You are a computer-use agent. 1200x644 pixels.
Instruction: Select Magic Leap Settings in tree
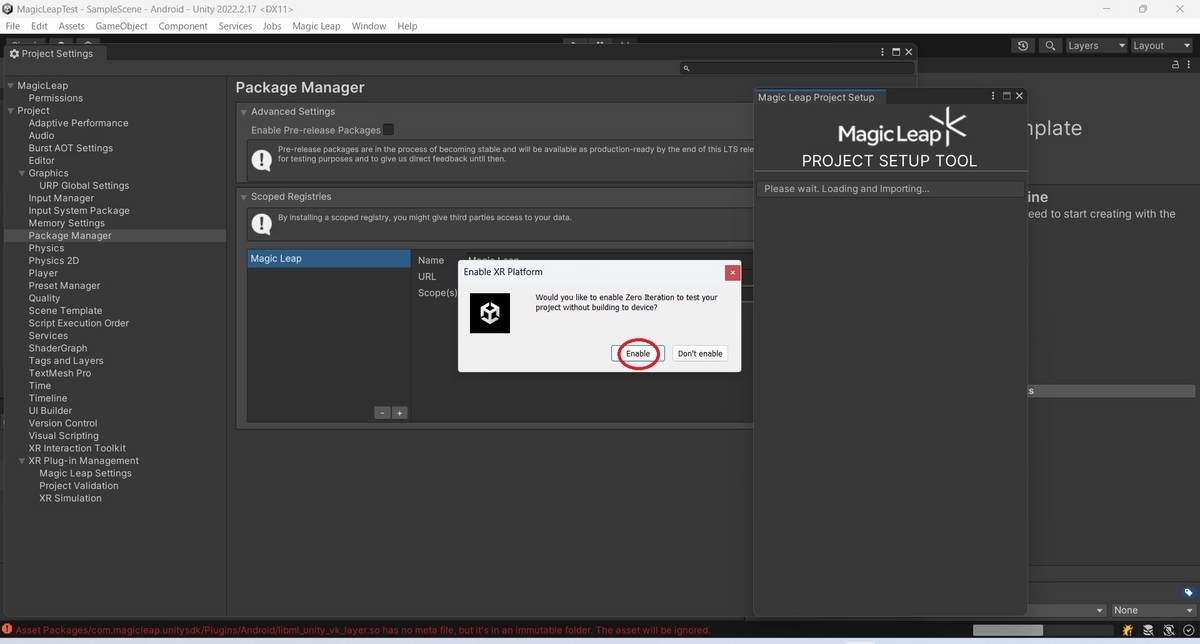click(85, 473)
